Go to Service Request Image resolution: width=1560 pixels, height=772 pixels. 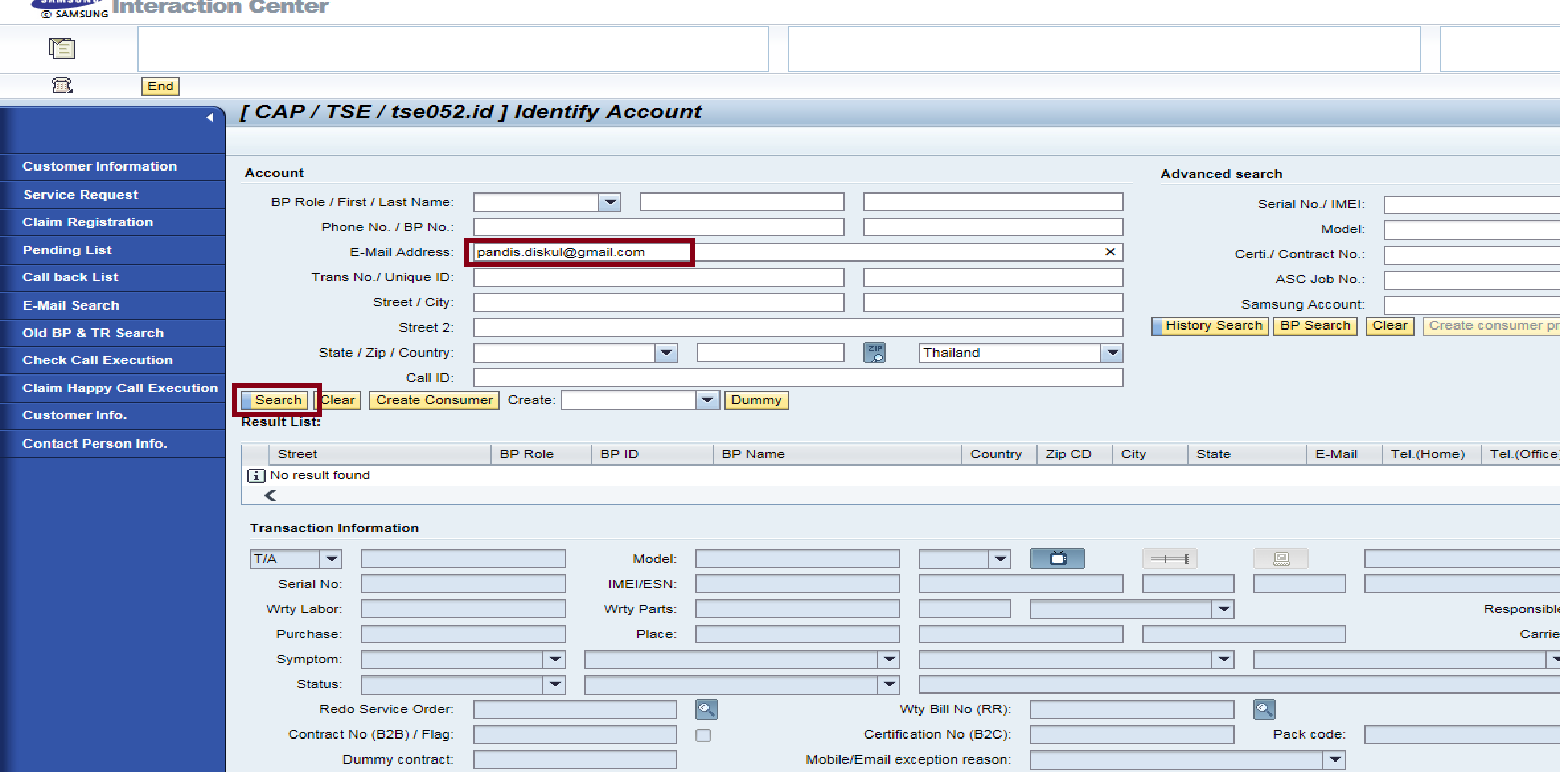pos(81,195)
